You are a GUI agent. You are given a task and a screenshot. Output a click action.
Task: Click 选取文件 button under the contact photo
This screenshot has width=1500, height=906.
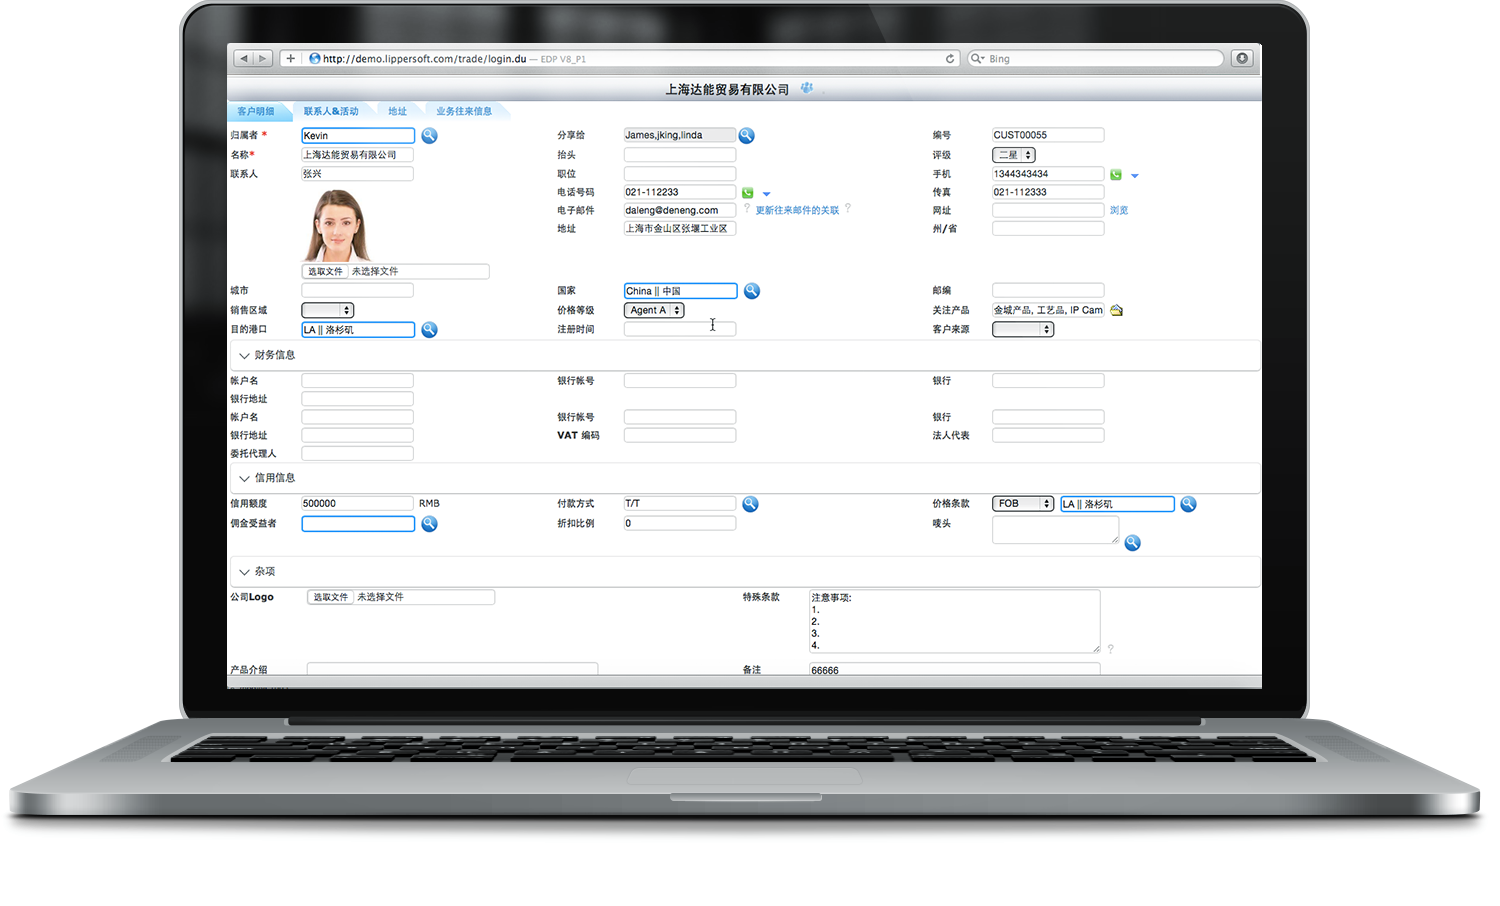325,271
